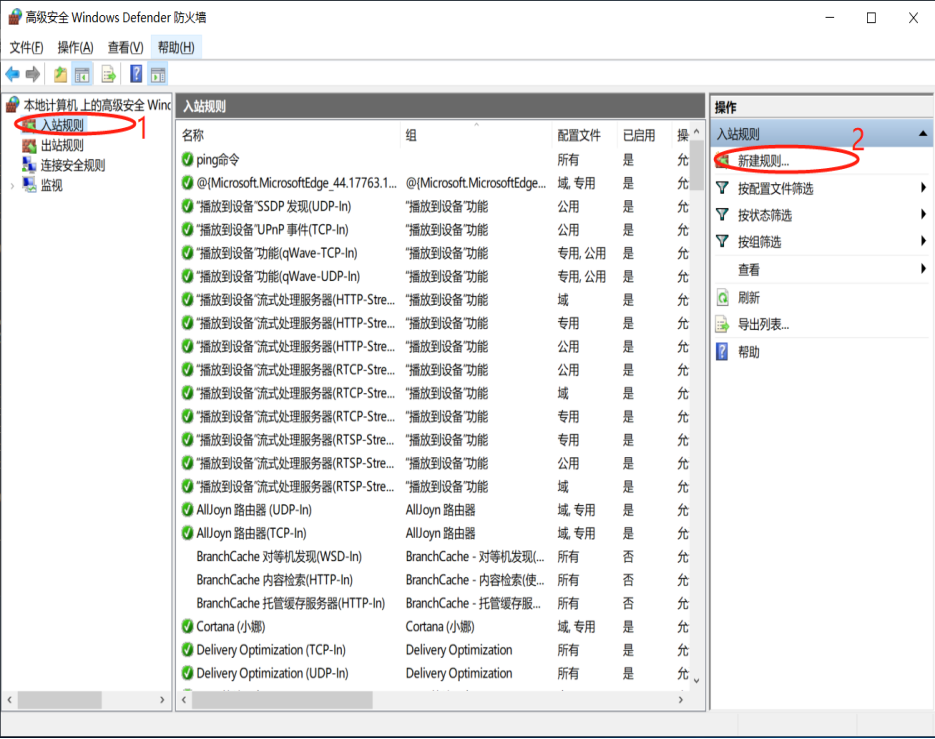This screenshot has height=739, width=935.
Task: Click 刷新 in the actions pane
Action: 749,298
